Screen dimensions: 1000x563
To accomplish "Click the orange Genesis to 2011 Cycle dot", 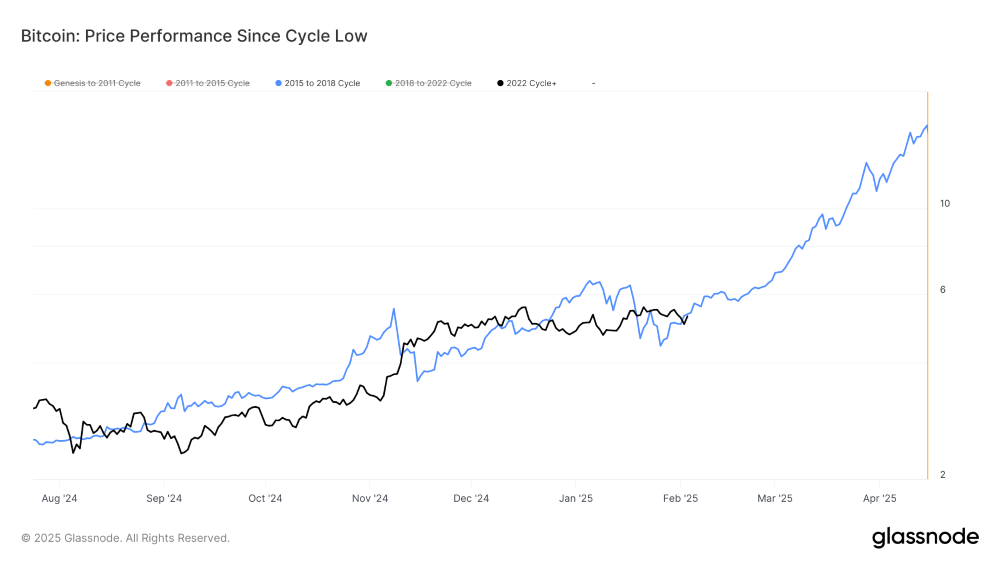I will coord(47,83).
